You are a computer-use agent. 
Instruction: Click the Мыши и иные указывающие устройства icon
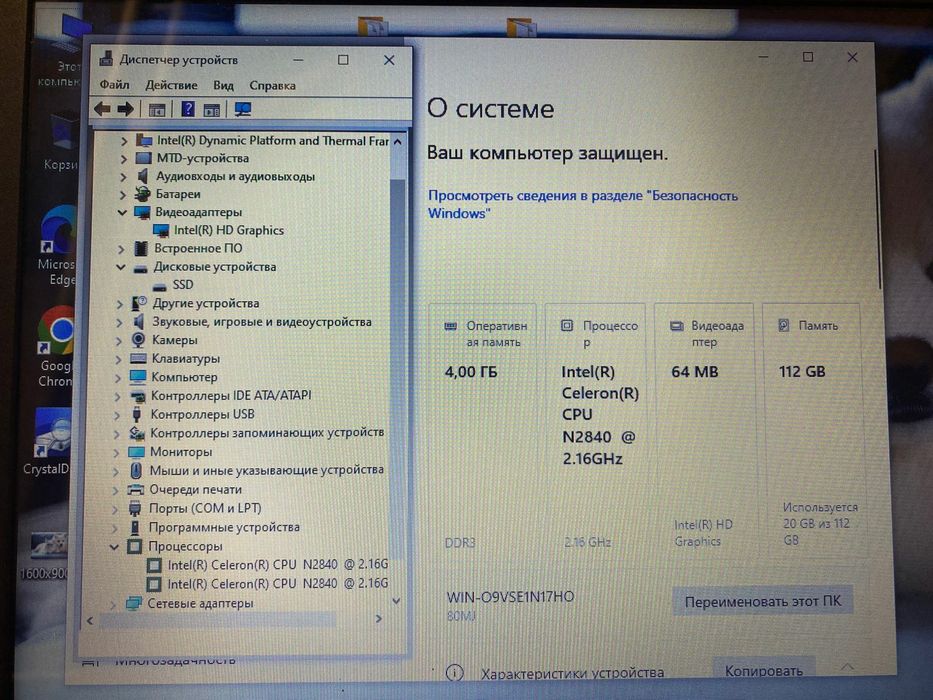coord(136,470)
